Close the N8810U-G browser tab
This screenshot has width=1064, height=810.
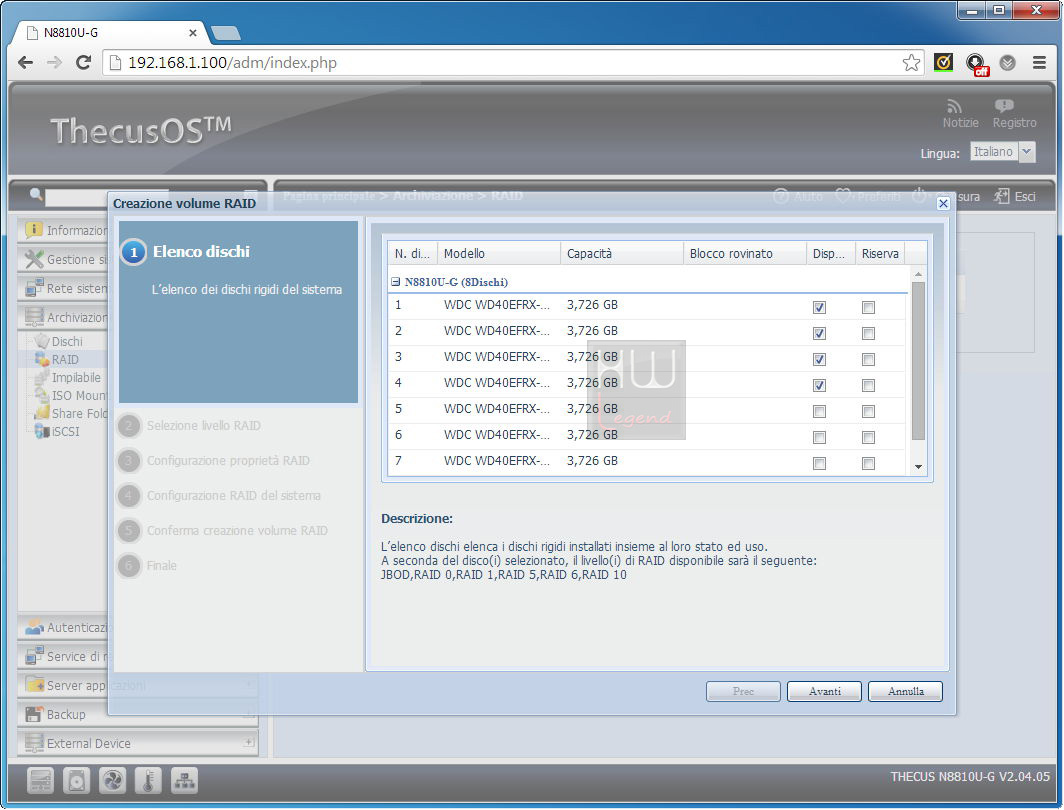[193, 33]
